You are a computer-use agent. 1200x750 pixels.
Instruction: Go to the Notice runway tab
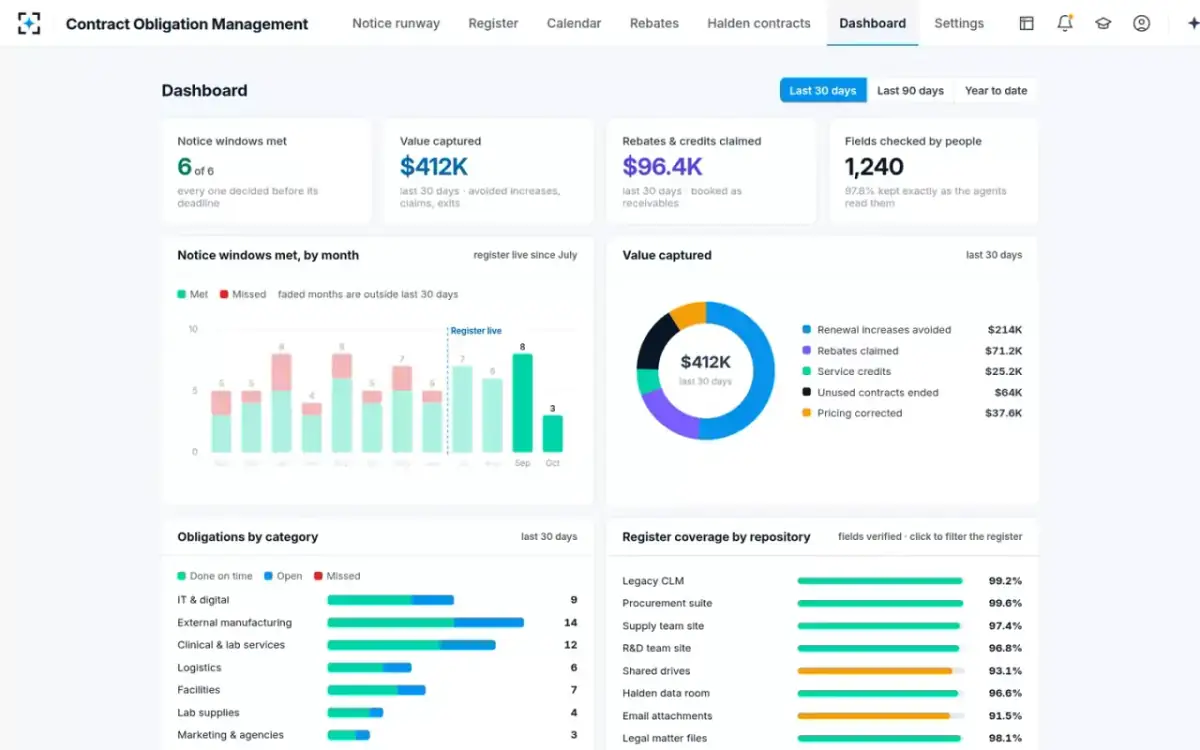396,23
